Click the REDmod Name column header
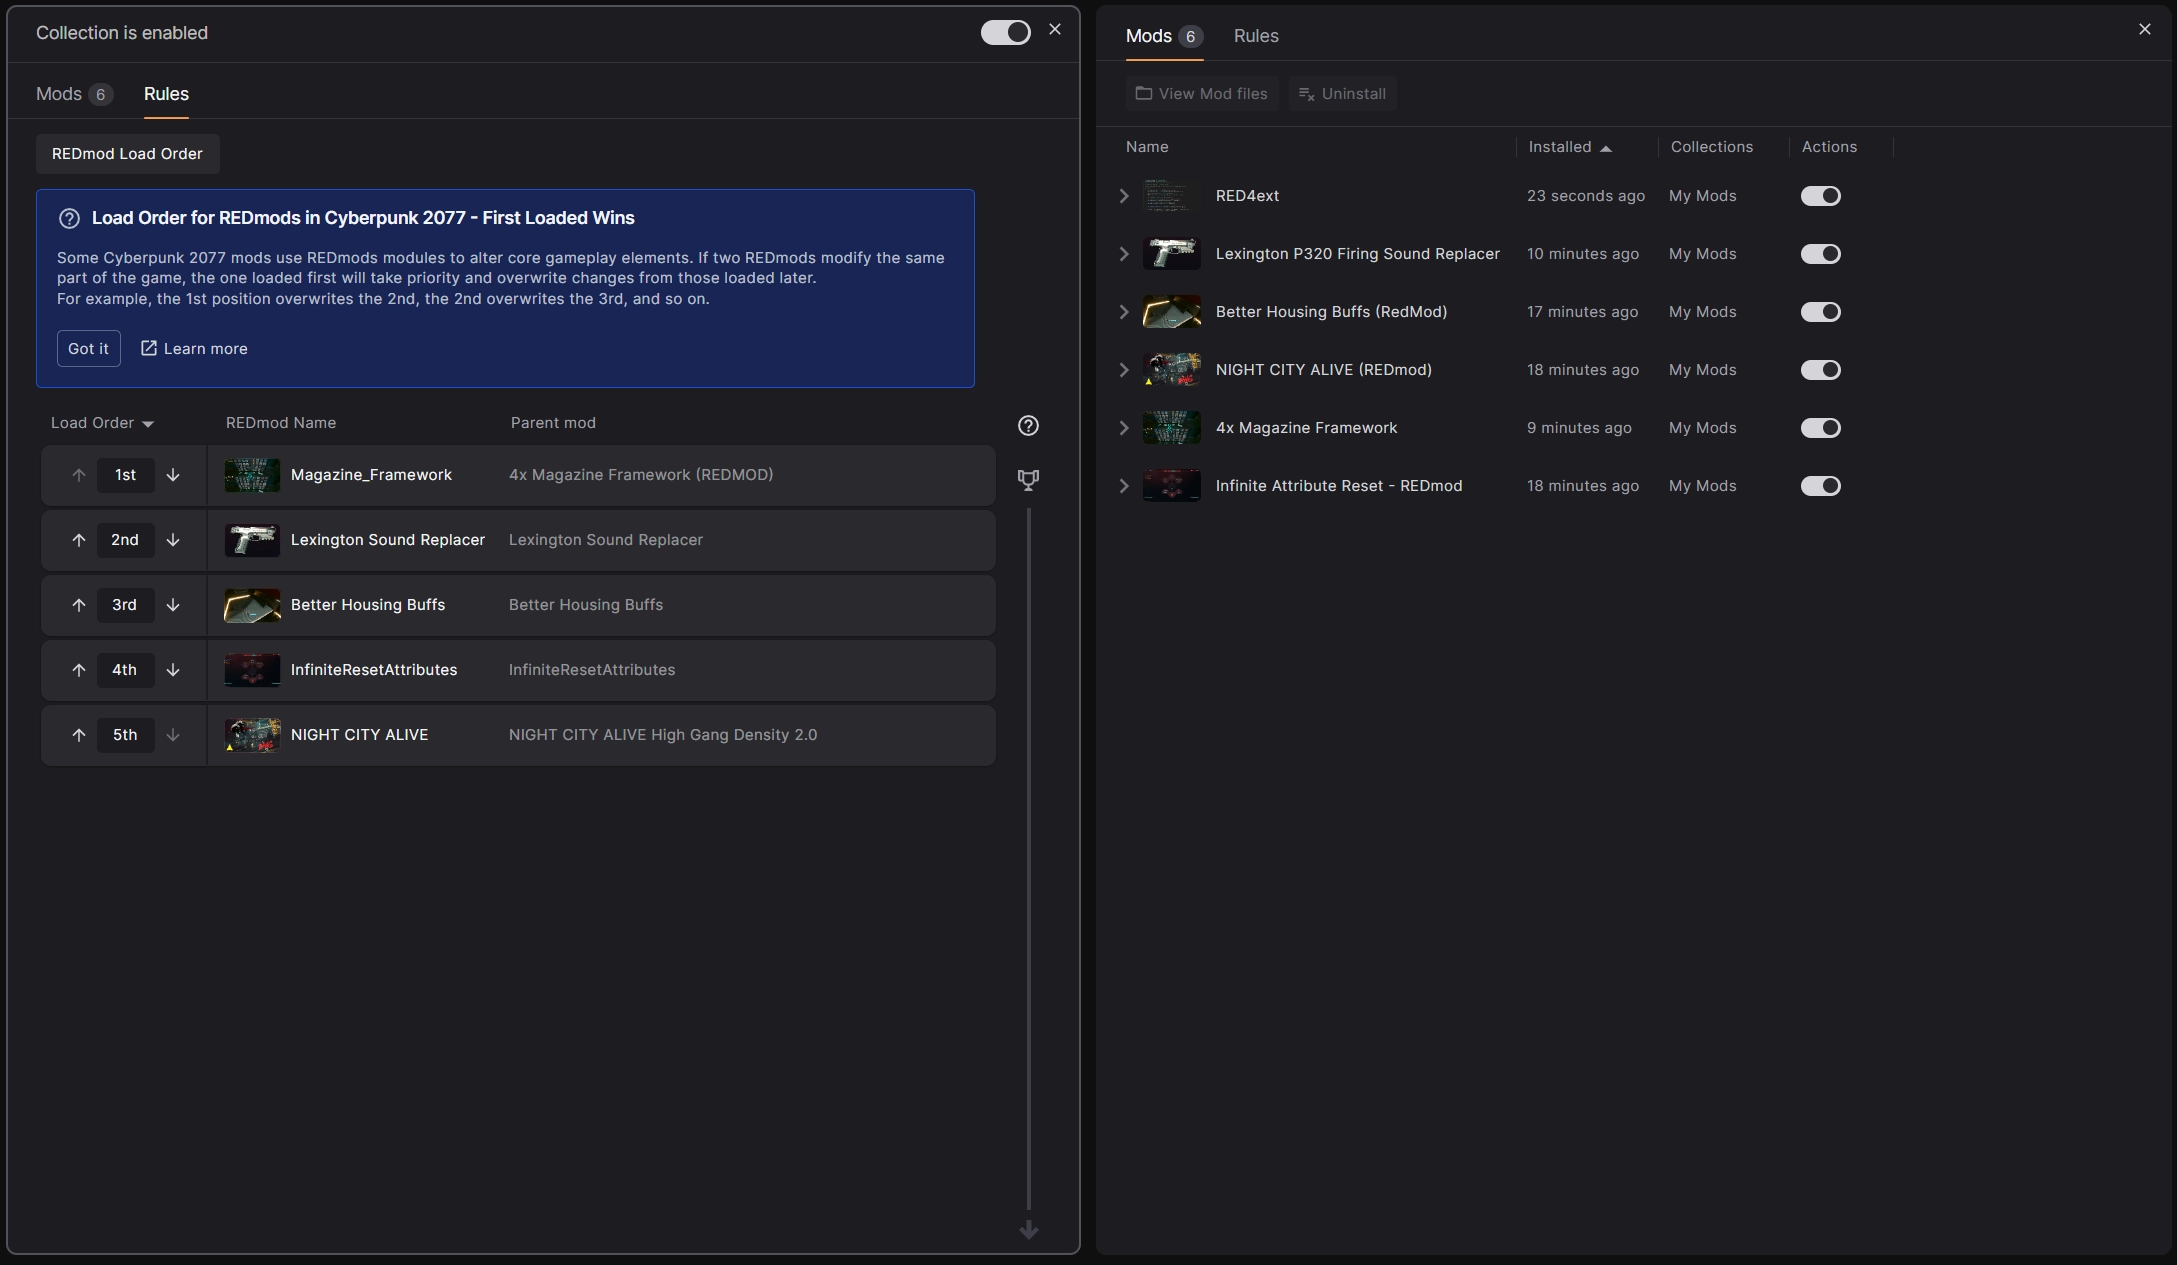 click(281, 423)
